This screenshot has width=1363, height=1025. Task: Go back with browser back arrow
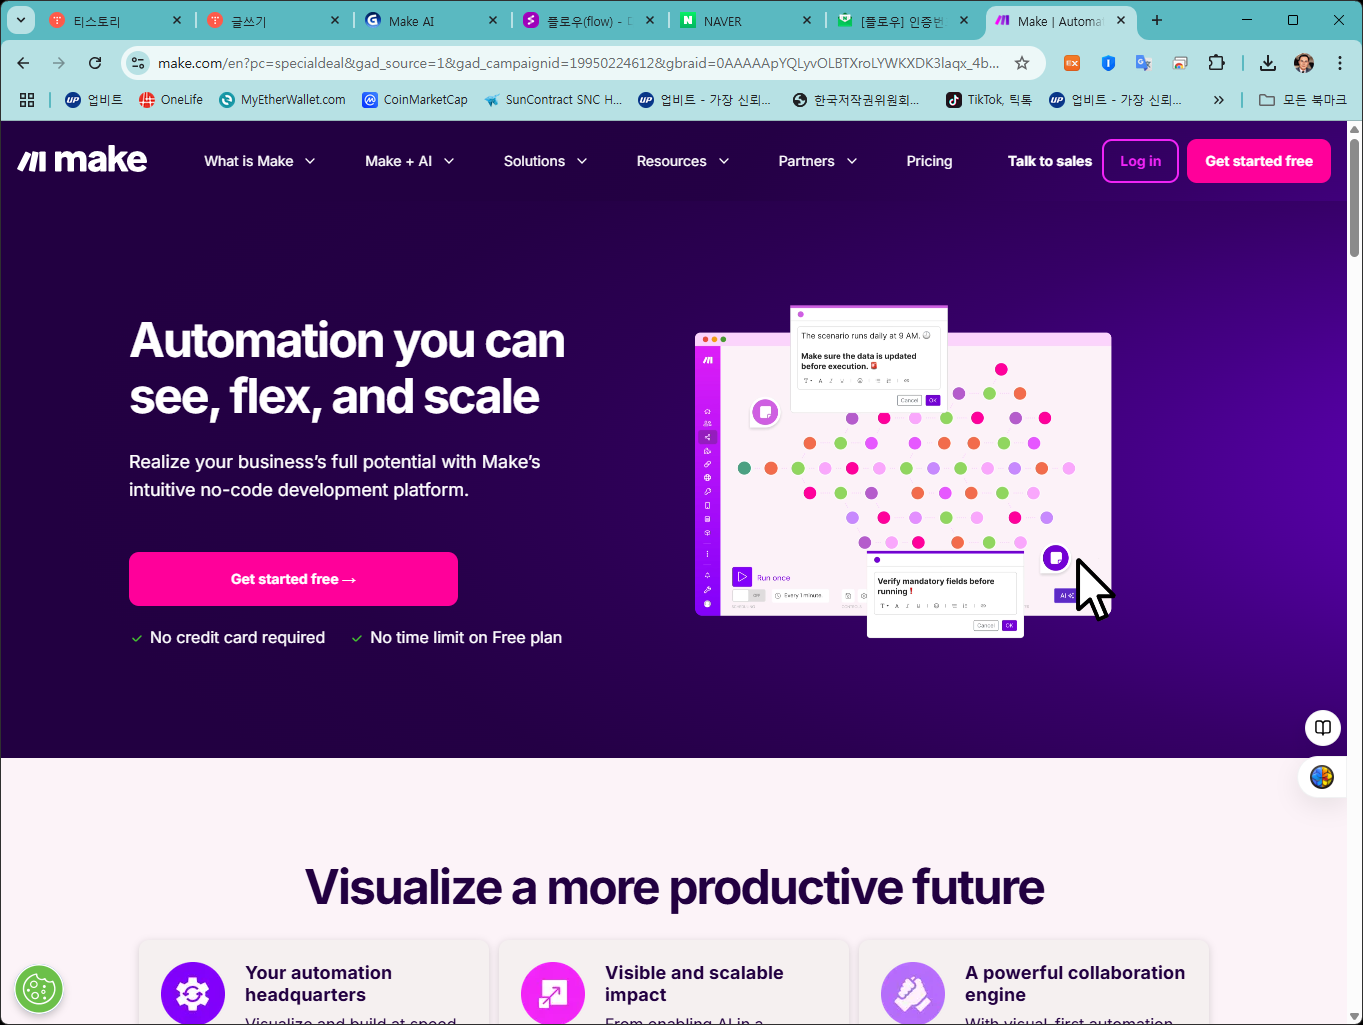pyautogui.click(x=23, y=63)
